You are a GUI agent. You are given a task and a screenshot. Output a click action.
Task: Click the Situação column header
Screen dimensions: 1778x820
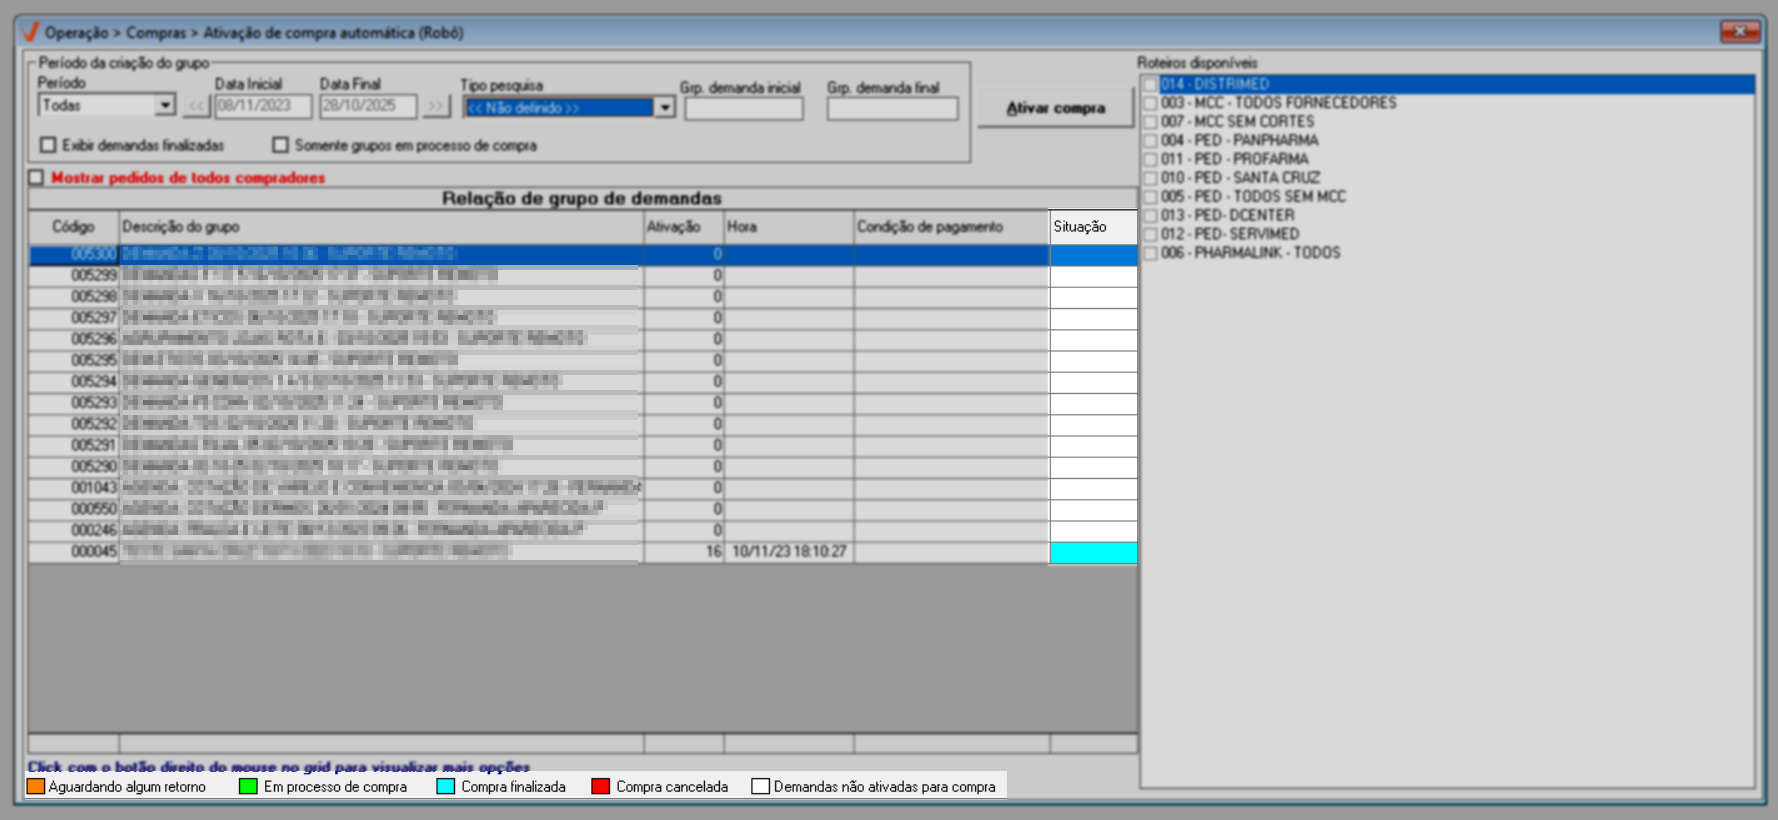point(1094,227)
